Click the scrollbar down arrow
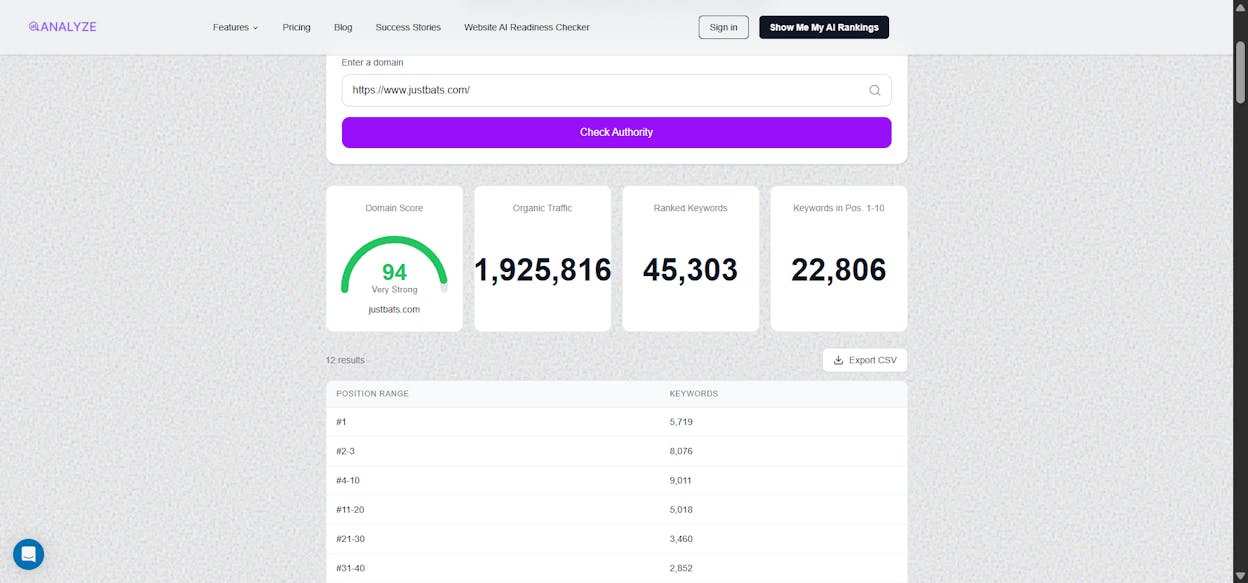The image size is (1248, 583). (1240, 575)
